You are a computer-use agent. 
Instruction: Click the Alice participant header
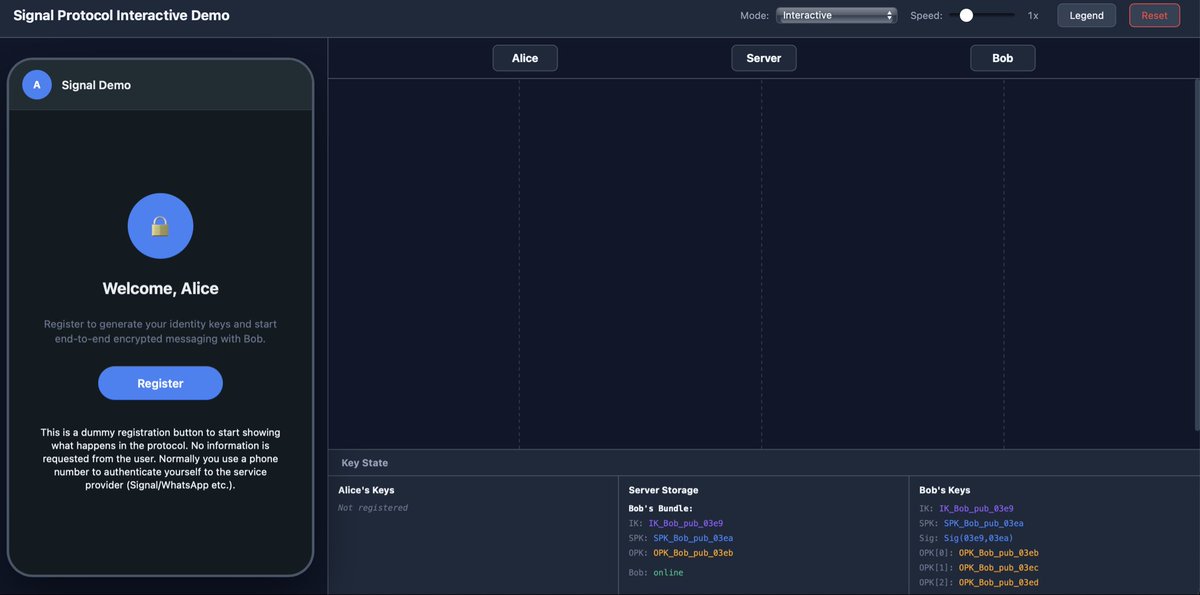click(525, 58)
